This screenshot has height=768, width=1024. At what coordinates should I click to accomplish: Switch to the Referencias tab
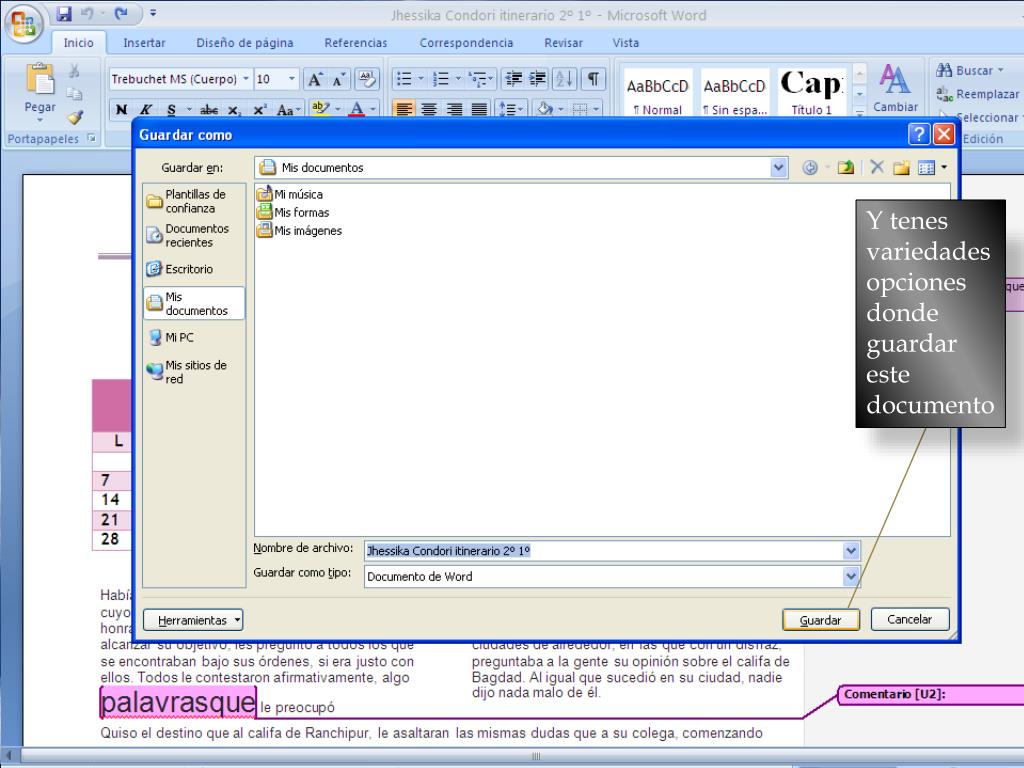(x=356, y=43)
